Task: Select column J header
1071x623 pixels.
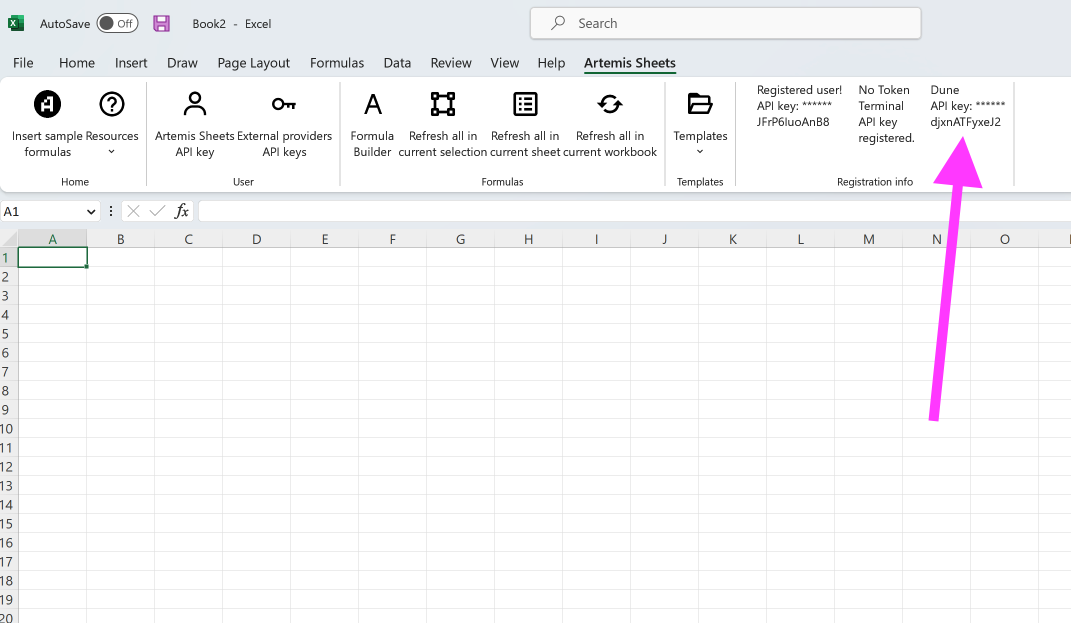Action: click(x=665, y=239)
